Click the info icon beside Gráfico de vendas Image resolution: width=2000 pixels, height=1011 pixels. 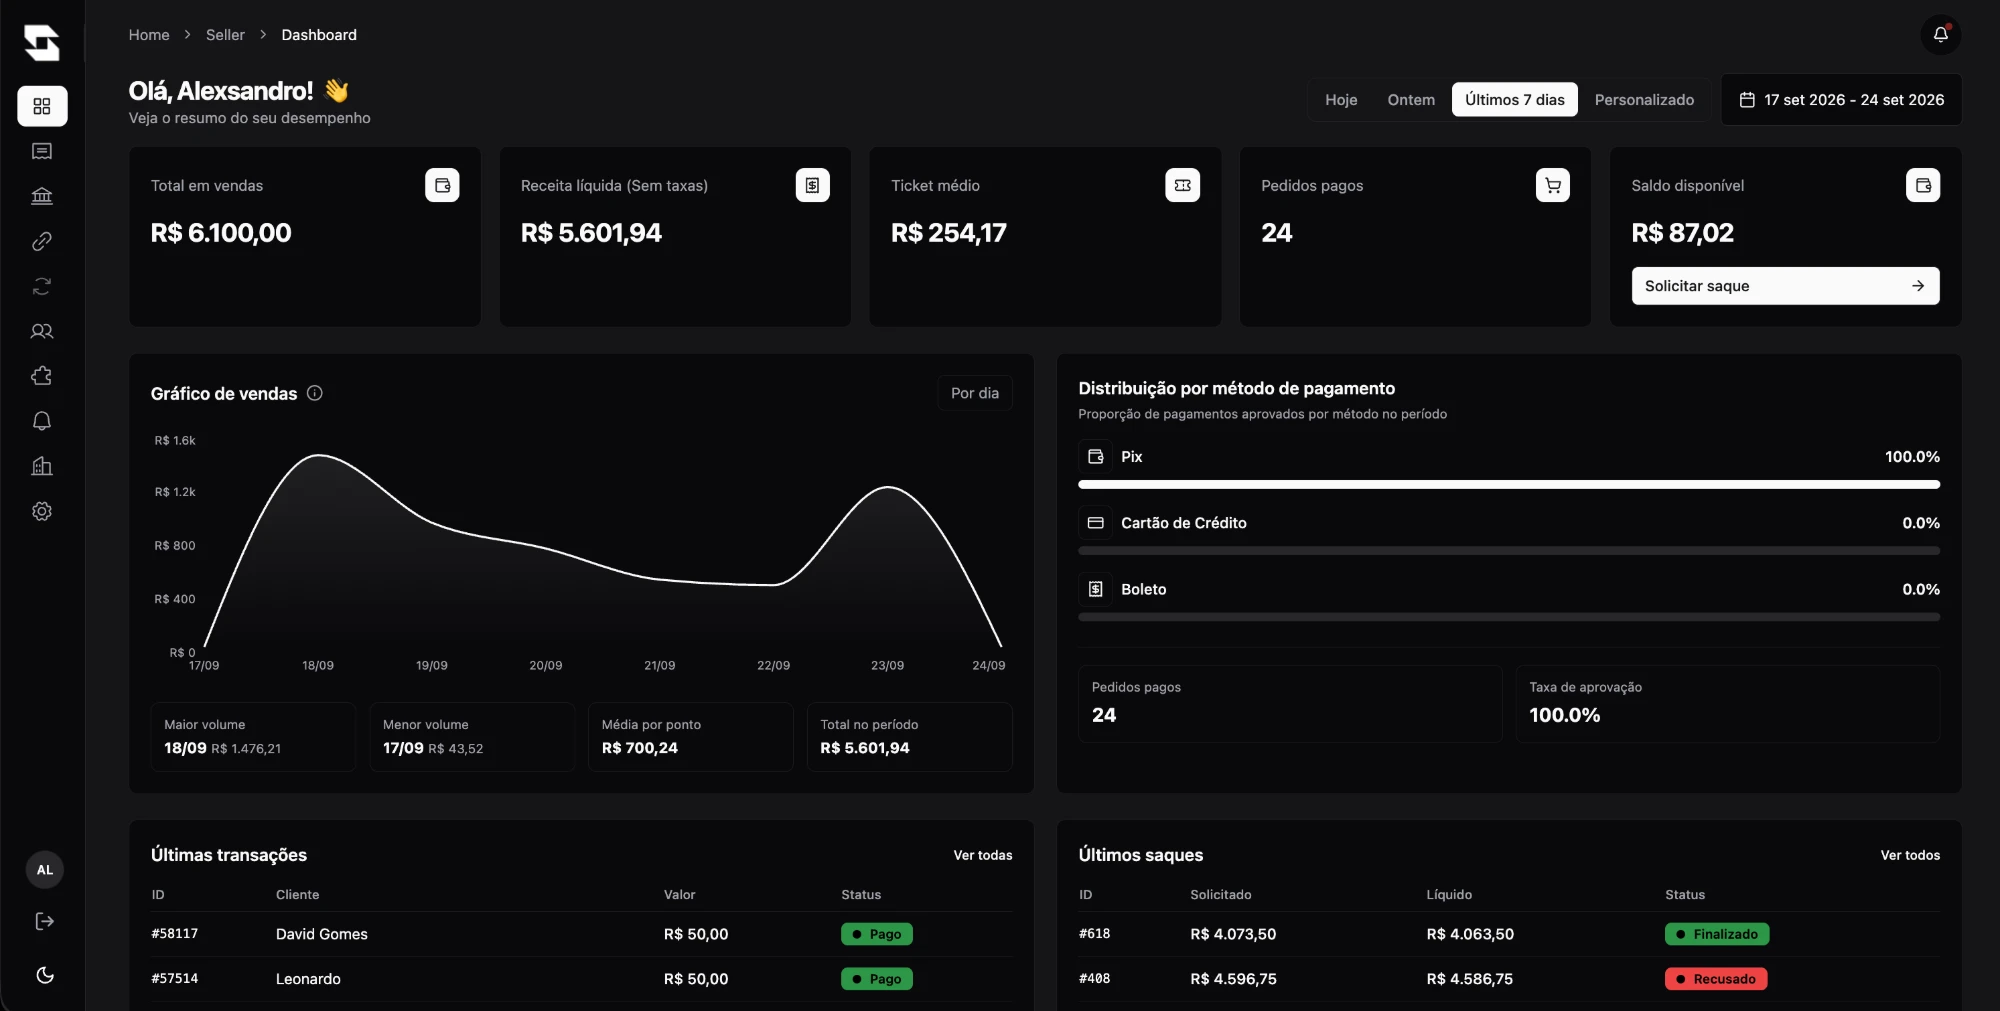point(315,393)
